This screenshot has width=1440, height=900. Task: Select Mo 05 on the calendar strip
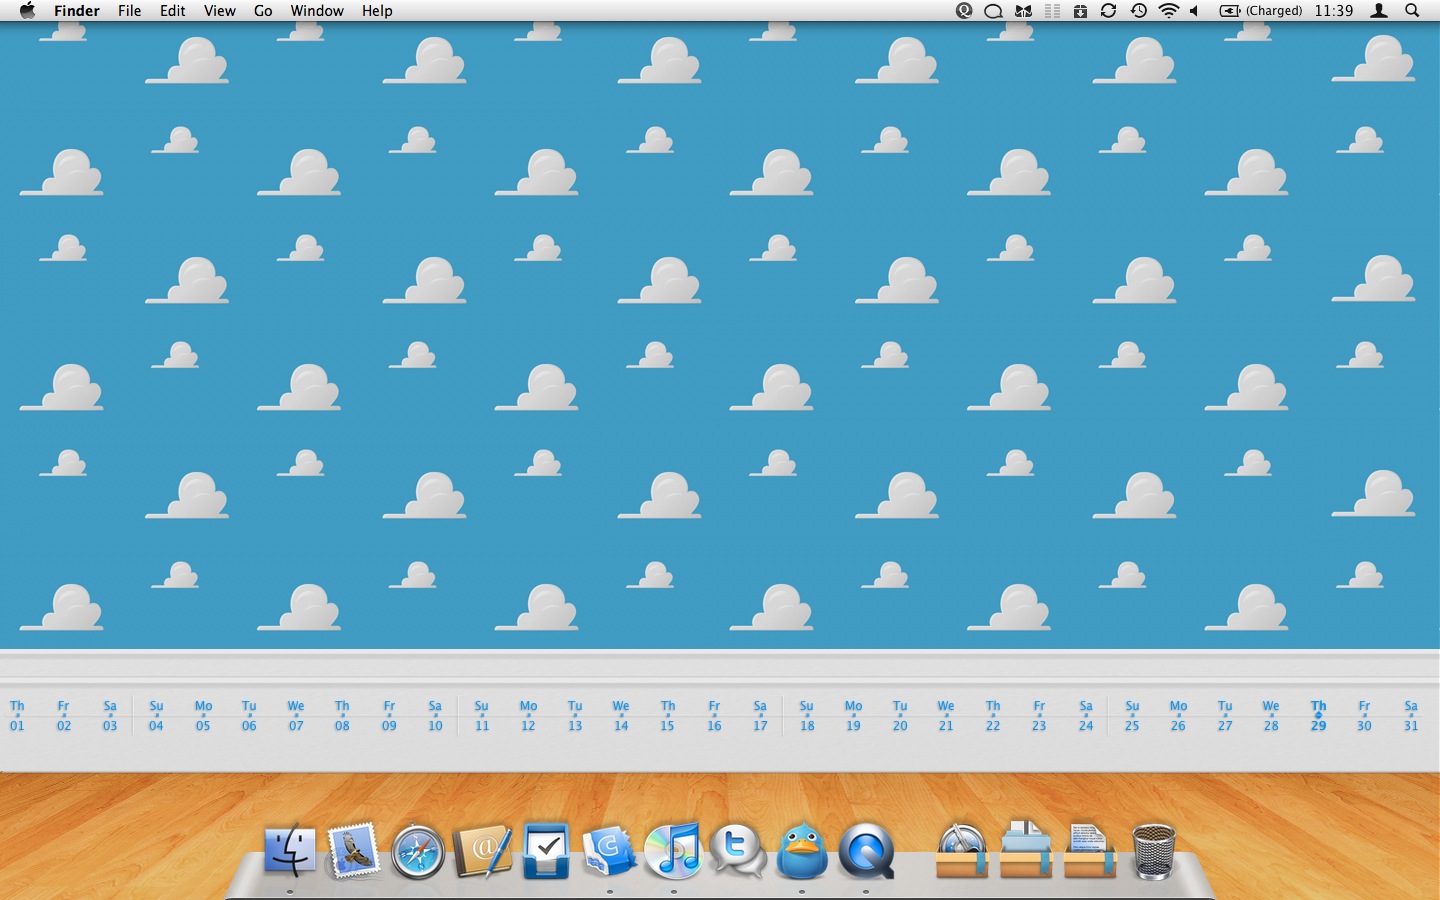[203, 716]
